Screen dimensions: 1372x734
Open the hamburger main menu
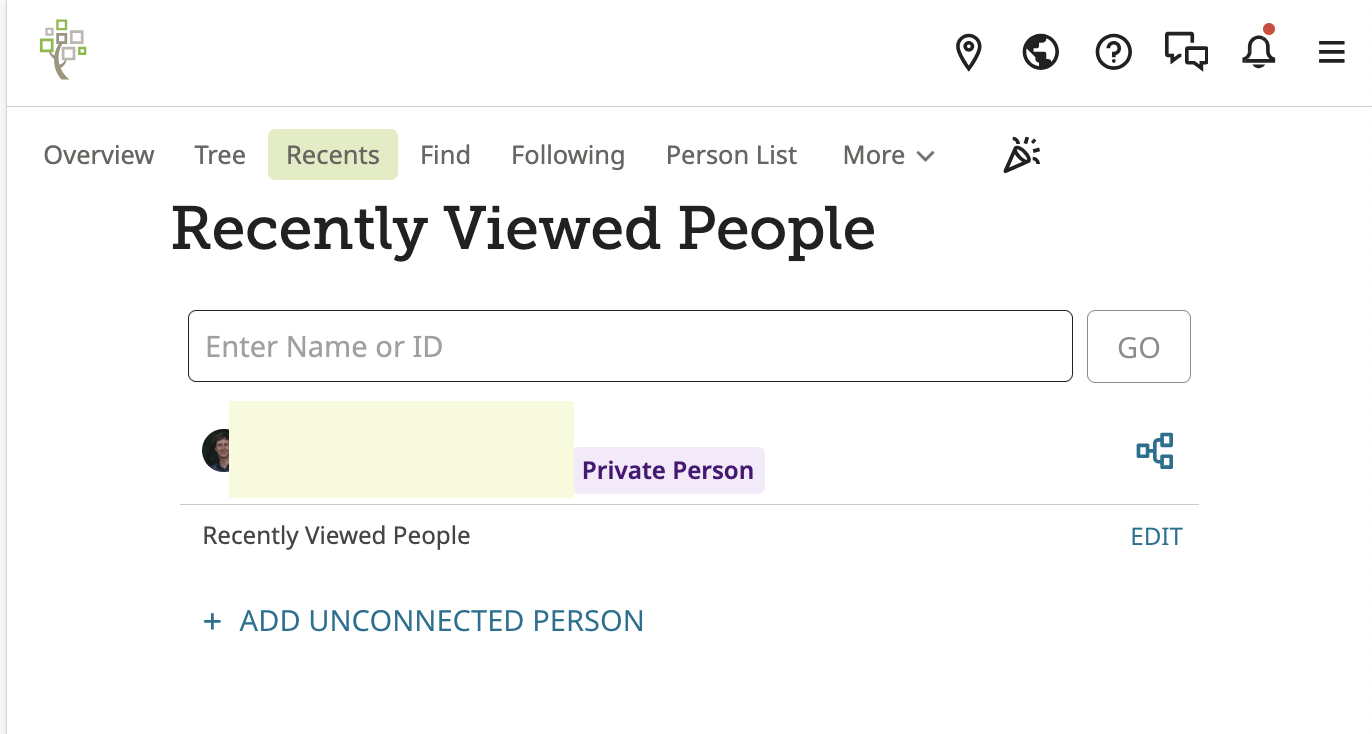click(1331, 52)
